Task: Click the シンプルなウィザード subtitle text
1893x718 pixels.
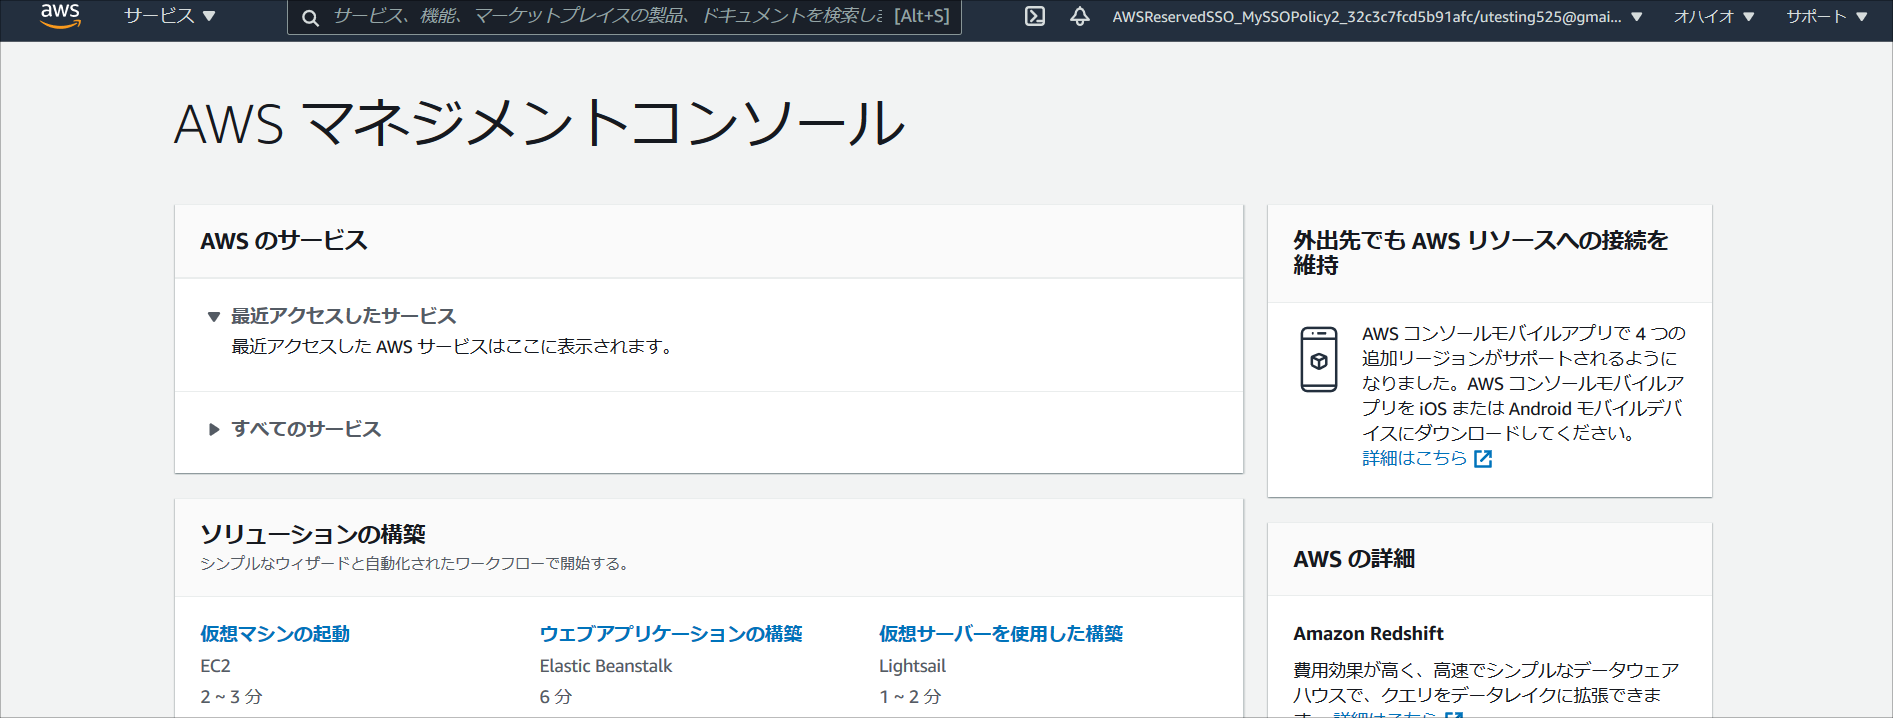Action: (417, 564)
